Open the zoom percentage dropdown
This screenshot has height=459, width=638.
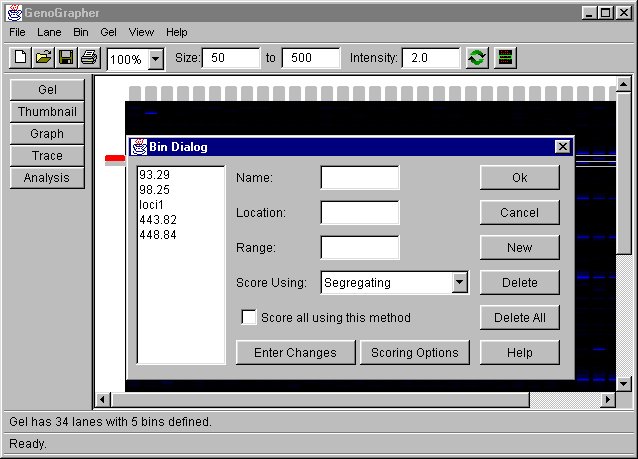click(x=155, y=59)
